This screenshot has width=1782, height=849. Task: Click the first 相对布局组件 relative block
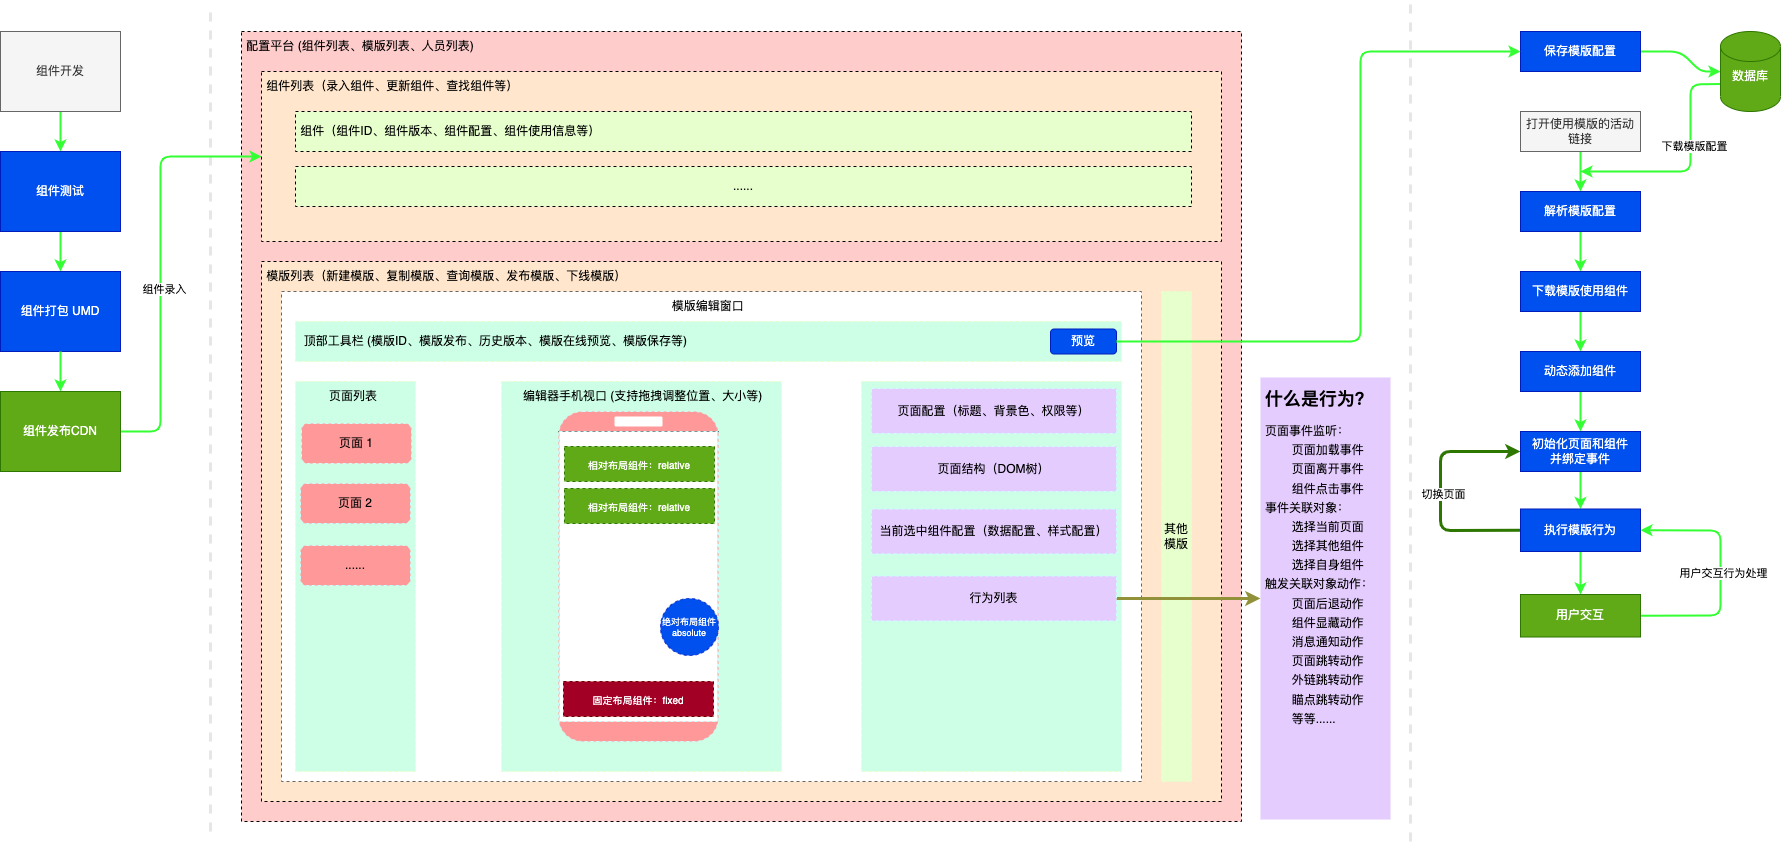tap(639, 465)
